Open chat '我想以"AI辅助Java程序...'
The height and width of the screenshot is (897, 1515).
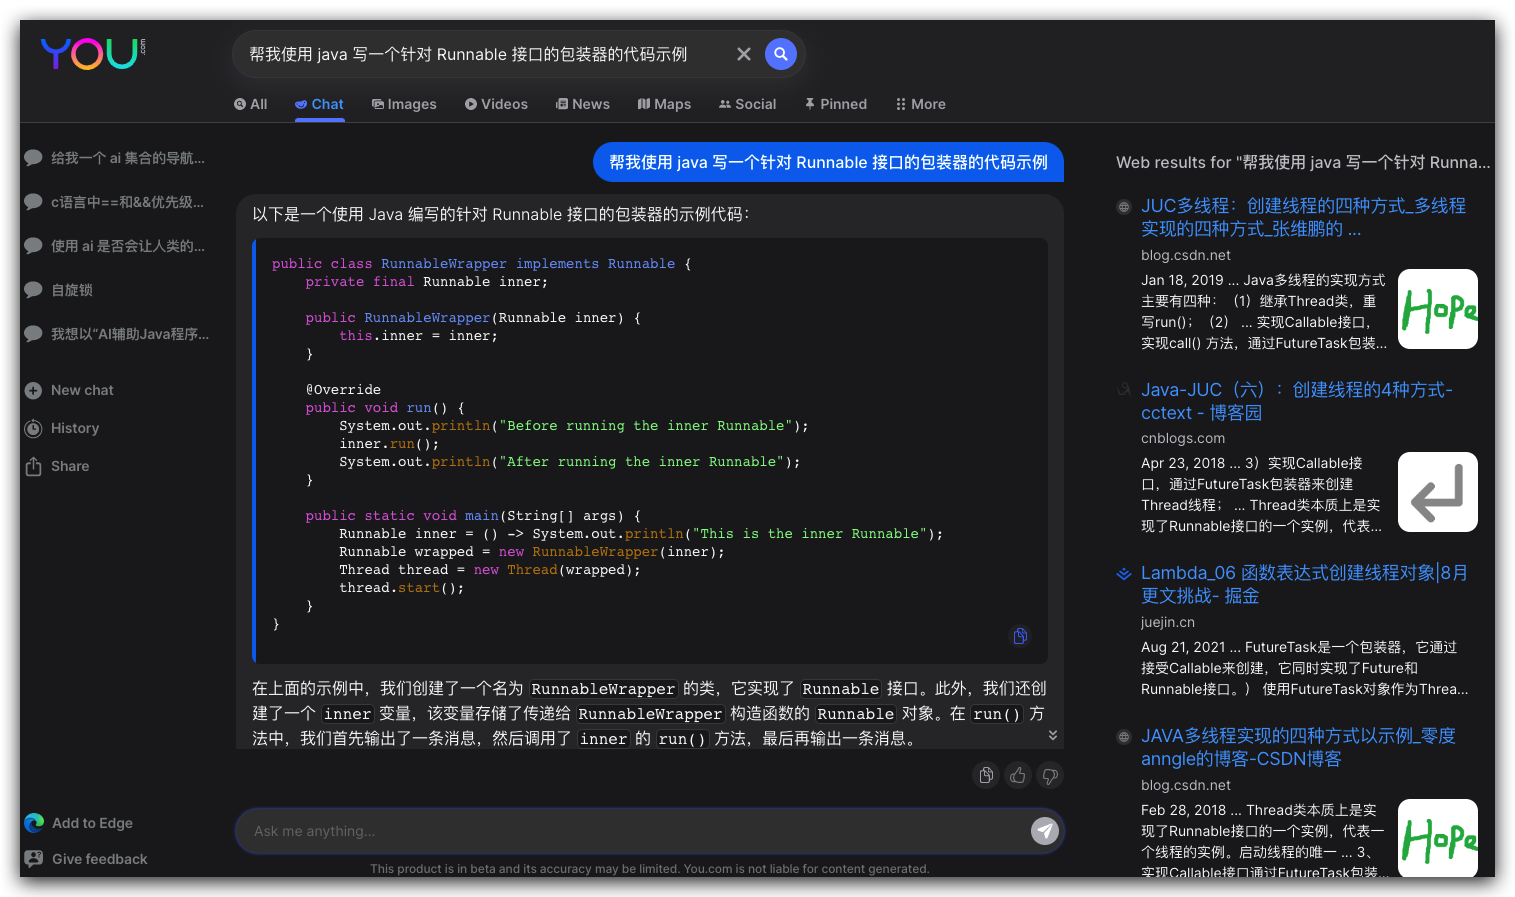tap(116, 334)
